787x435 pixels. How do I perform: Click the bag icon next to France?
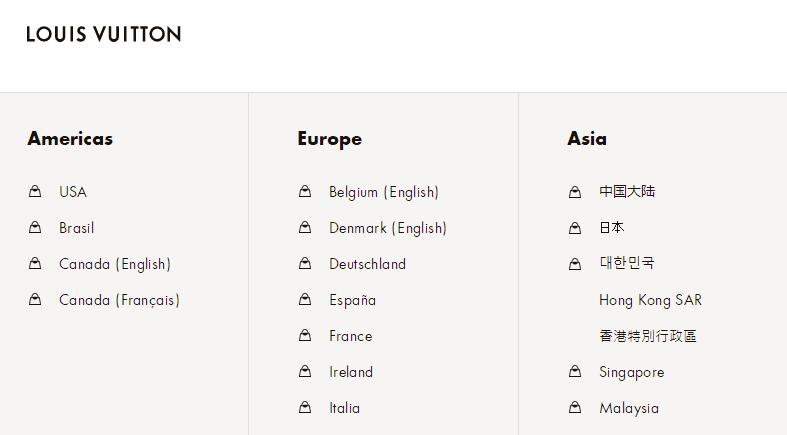coord(305,336)
